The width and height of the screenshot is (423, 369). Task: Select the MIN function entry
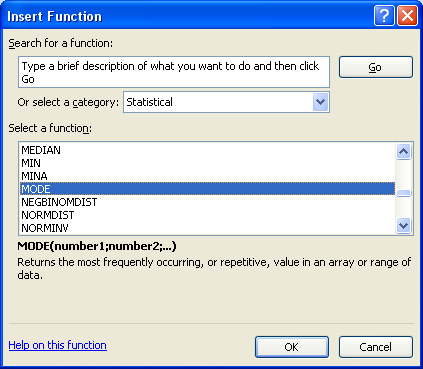click(x=207, y=163)
